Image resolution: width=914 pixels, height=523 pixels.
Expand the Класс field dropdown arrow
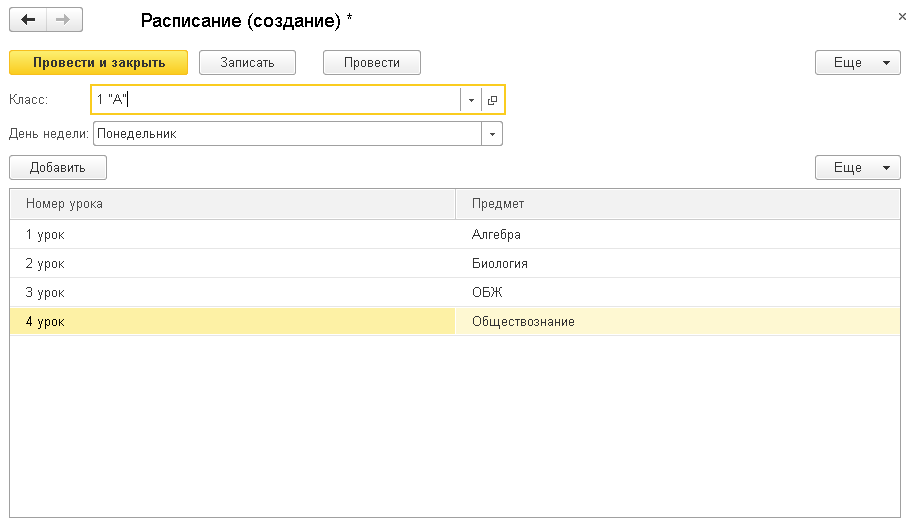pos(471,100)
